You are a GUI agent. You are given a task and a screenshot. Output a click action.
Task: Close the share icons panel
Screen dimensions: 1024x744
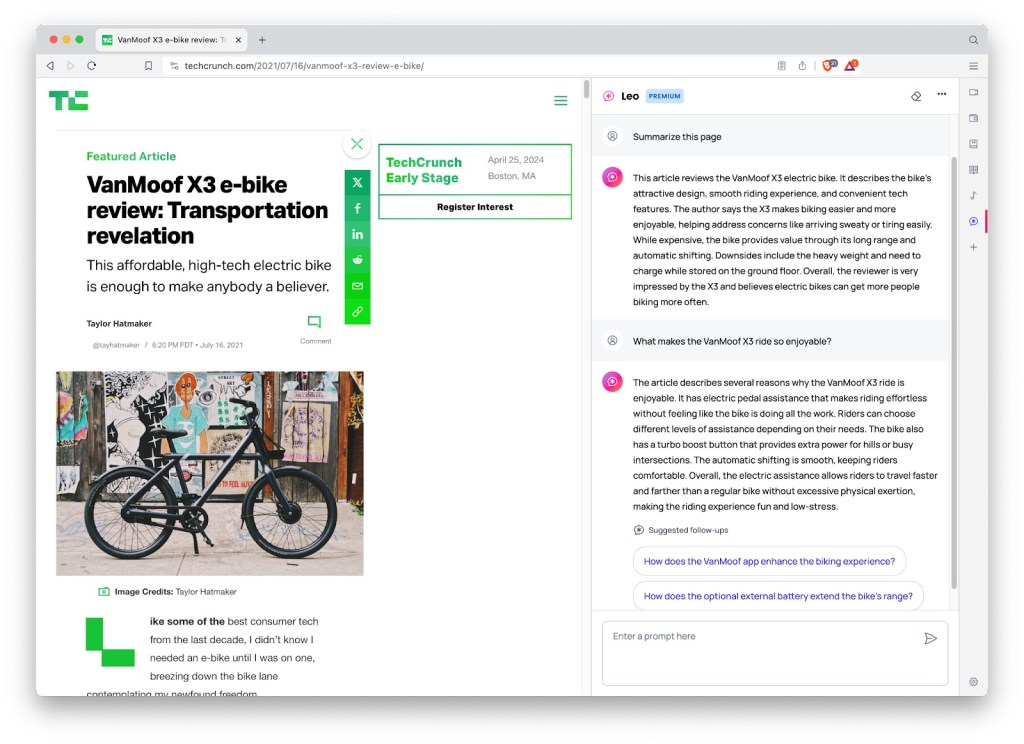point(357,144)
